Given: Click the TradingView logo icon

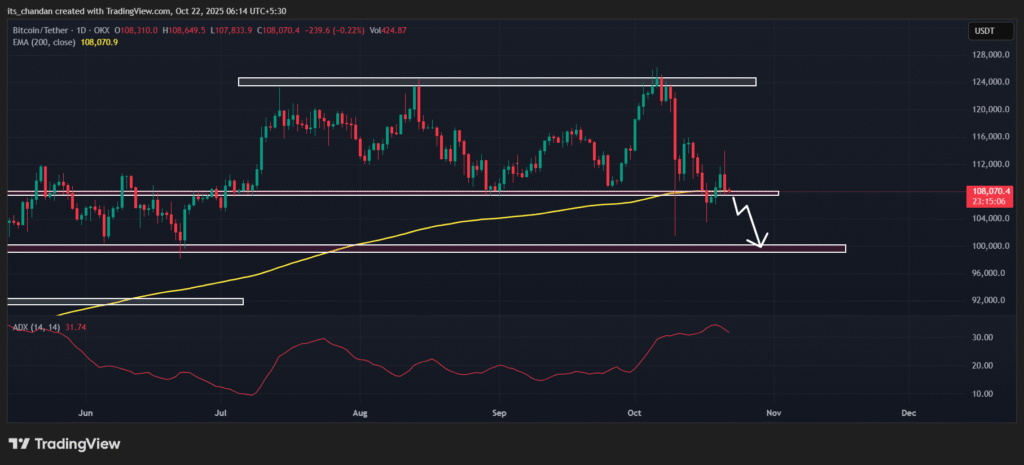Looking at the screenshot, I should coord(21,444).
